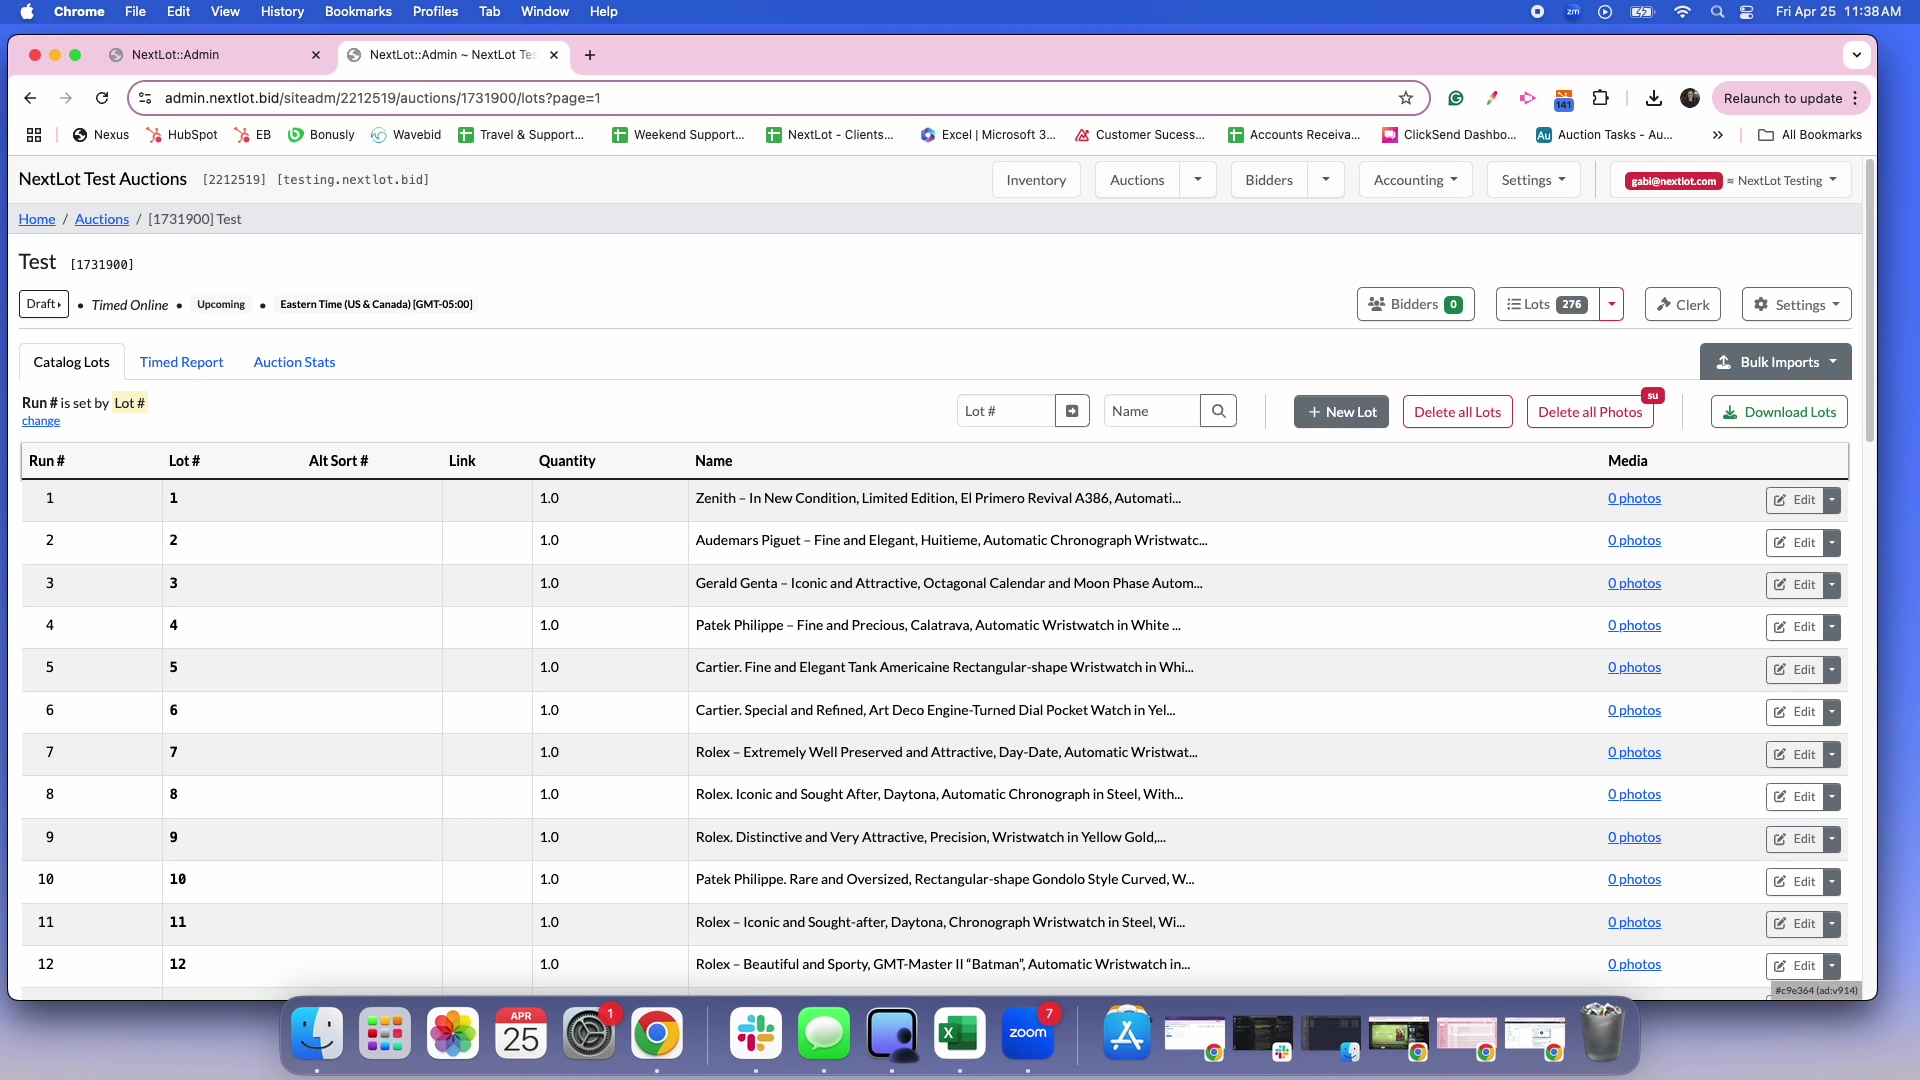This screenshot has width=1920, height=1080.
Task: Open the Bulk Imports dropdown
Action: coord(1775,362)
